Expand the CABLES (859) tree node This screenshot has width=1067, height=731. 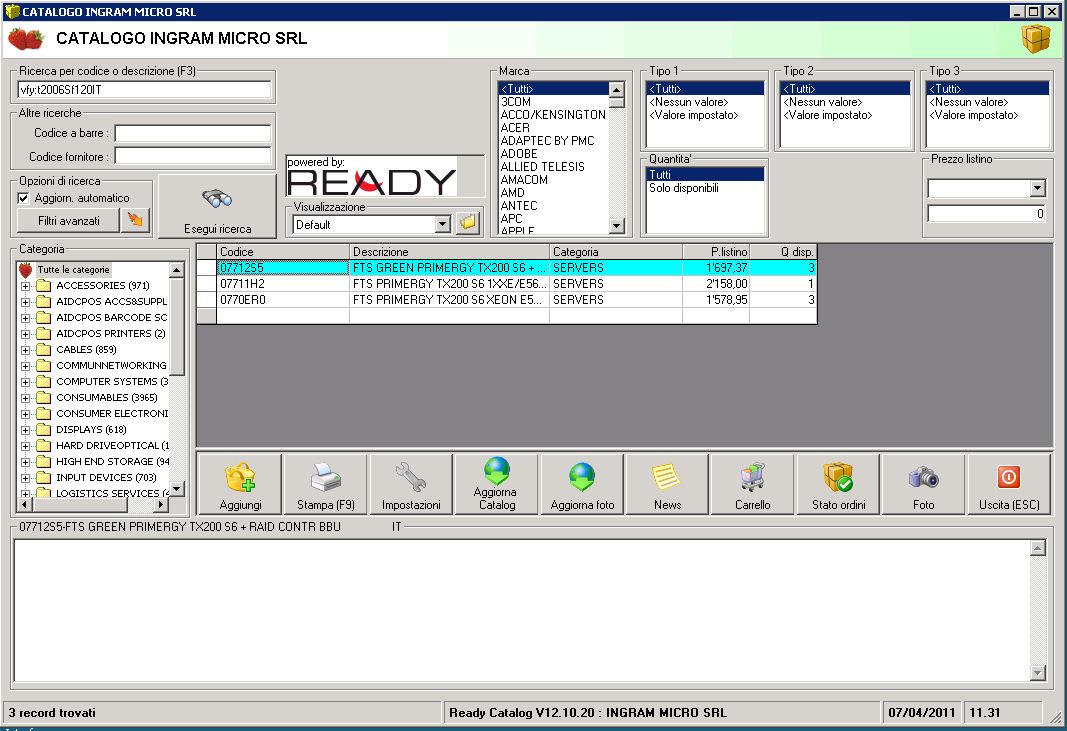click(x=25, y=350)
